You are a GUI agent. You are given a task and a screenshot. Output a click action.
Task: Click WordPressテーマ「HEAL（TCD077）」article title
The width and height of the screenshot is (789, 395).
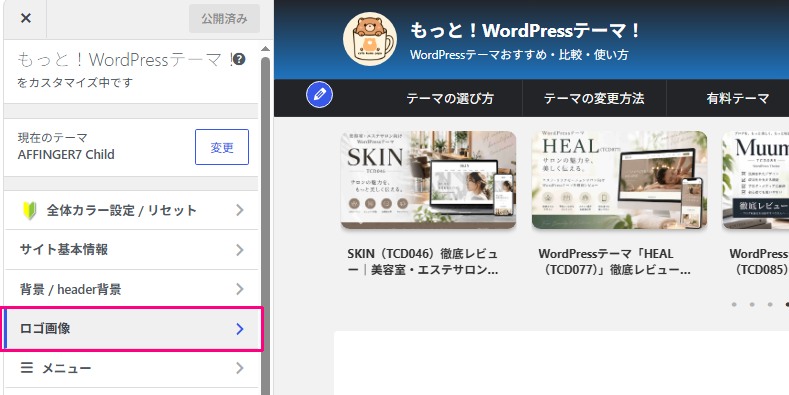[614, 262]
